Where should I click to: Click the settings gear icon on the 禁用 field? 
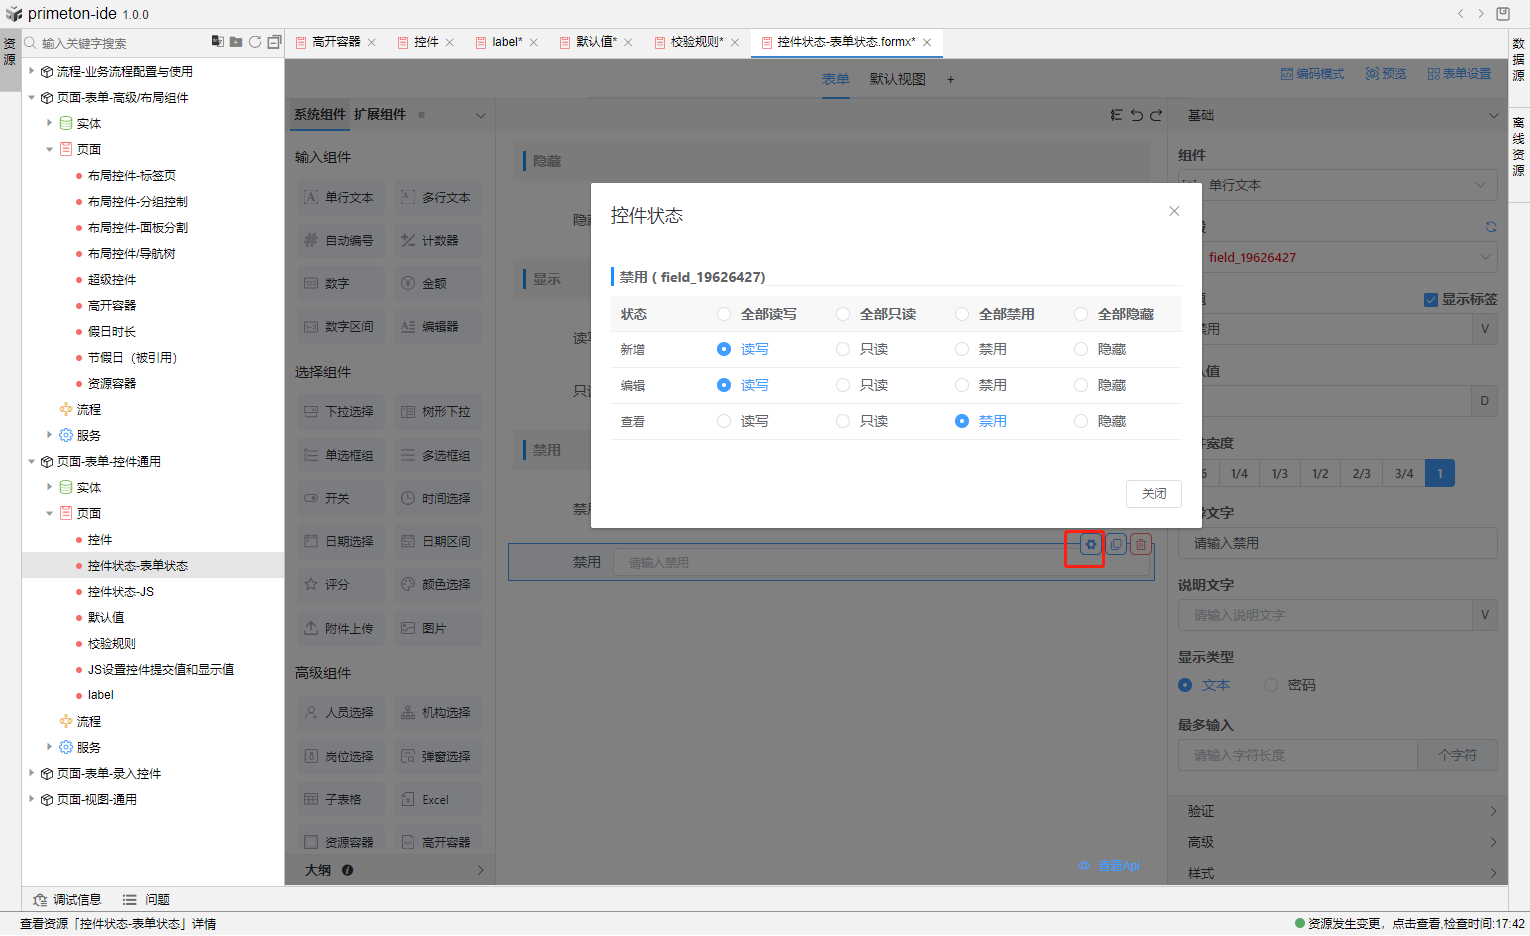coord(1090,545)
